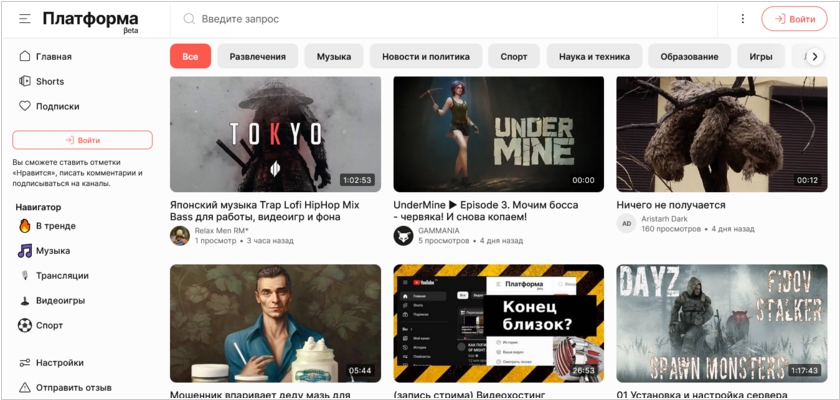Open the hanging nest video thumbnail
Screen dimensions: 840x400
pos(722,134)
